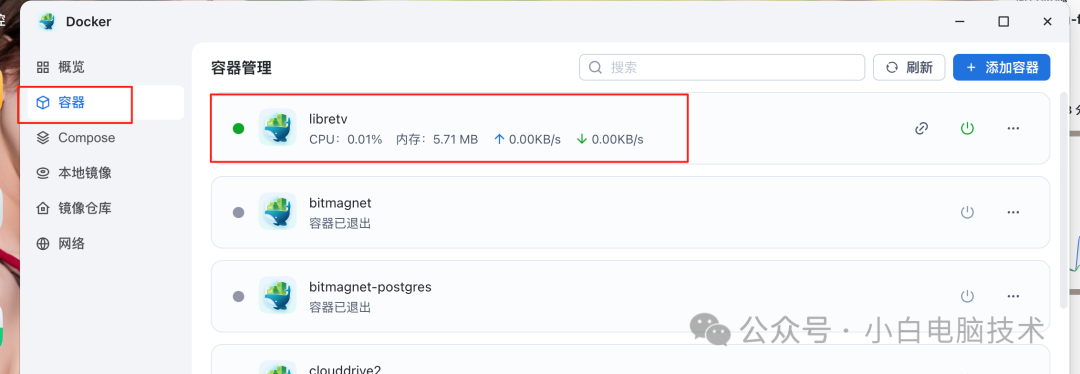Viewport: 1080px width, 374px height.
Task: Click the 网络 globe icon
Action: coord(43,243)
